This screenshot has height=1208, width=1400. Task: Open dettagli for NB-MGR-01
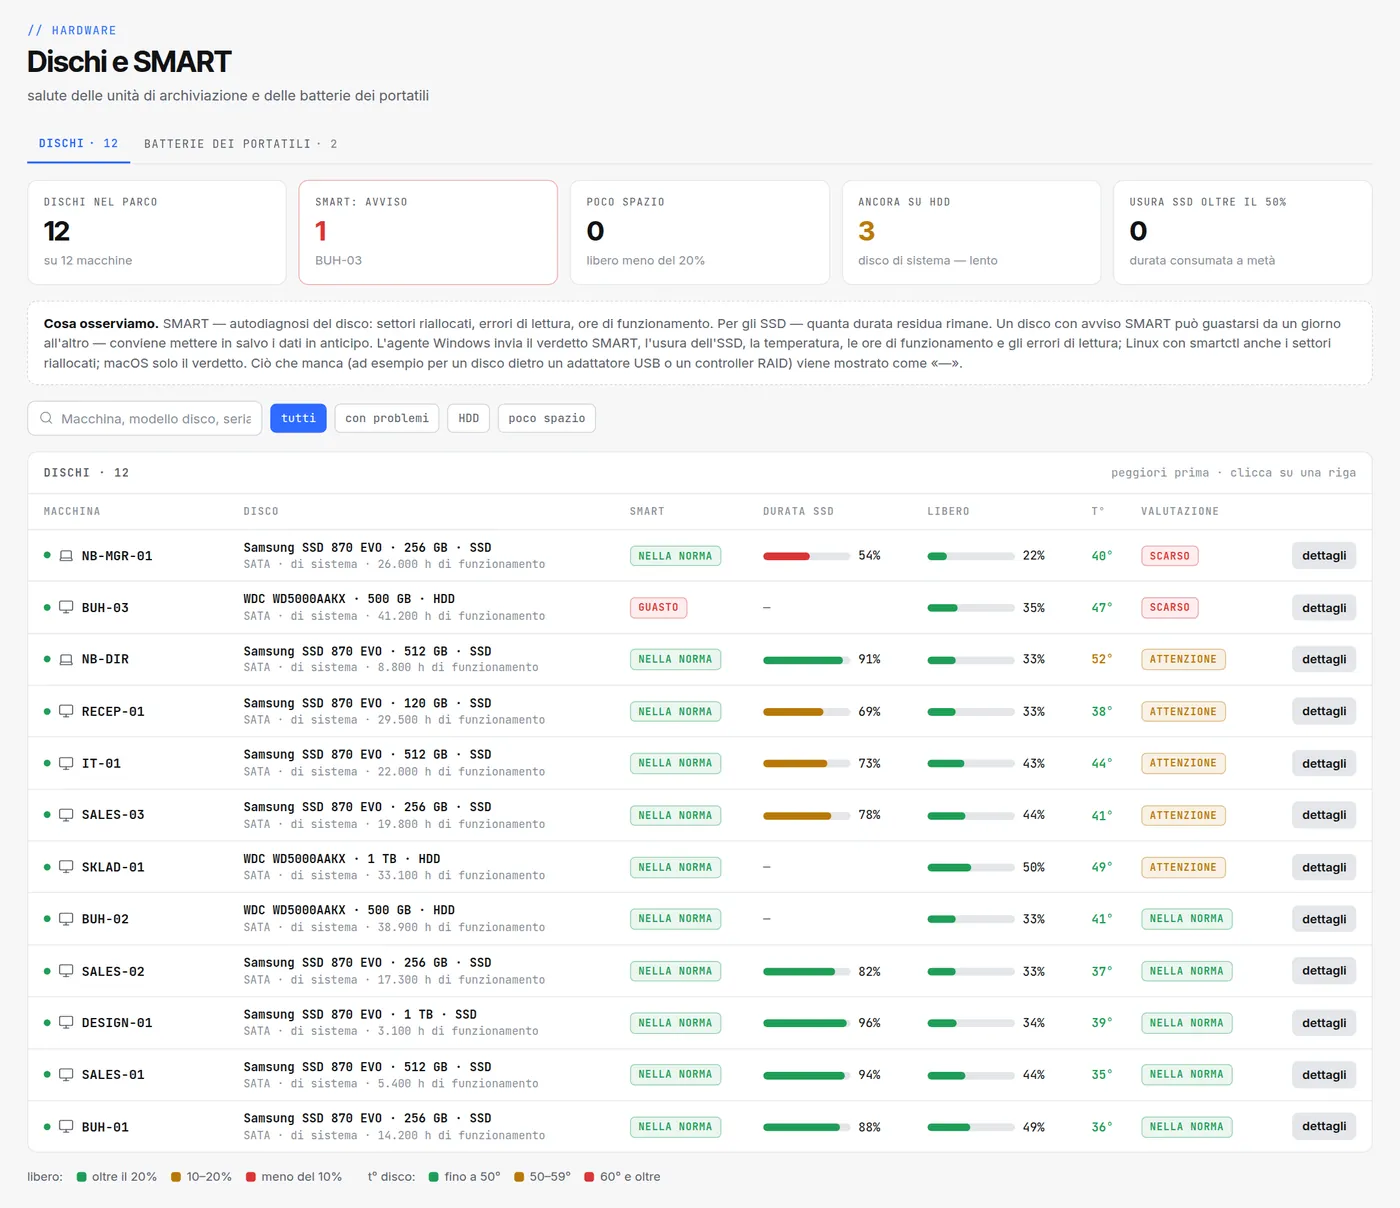click(x=1324, y=556)
